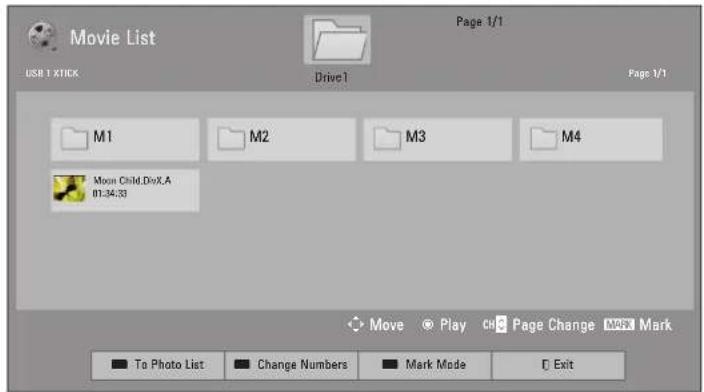Click the Change Numbers button
The width and height of the screenshot is (704, 392).
click(x=291, y=366)
